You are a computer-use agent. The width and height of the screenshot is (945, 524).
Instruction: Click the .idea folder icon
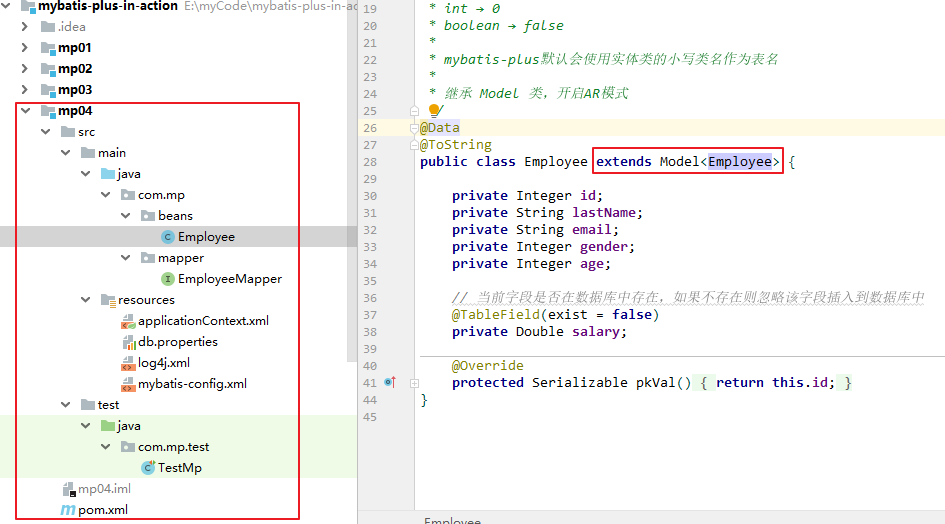pos(48,27)
